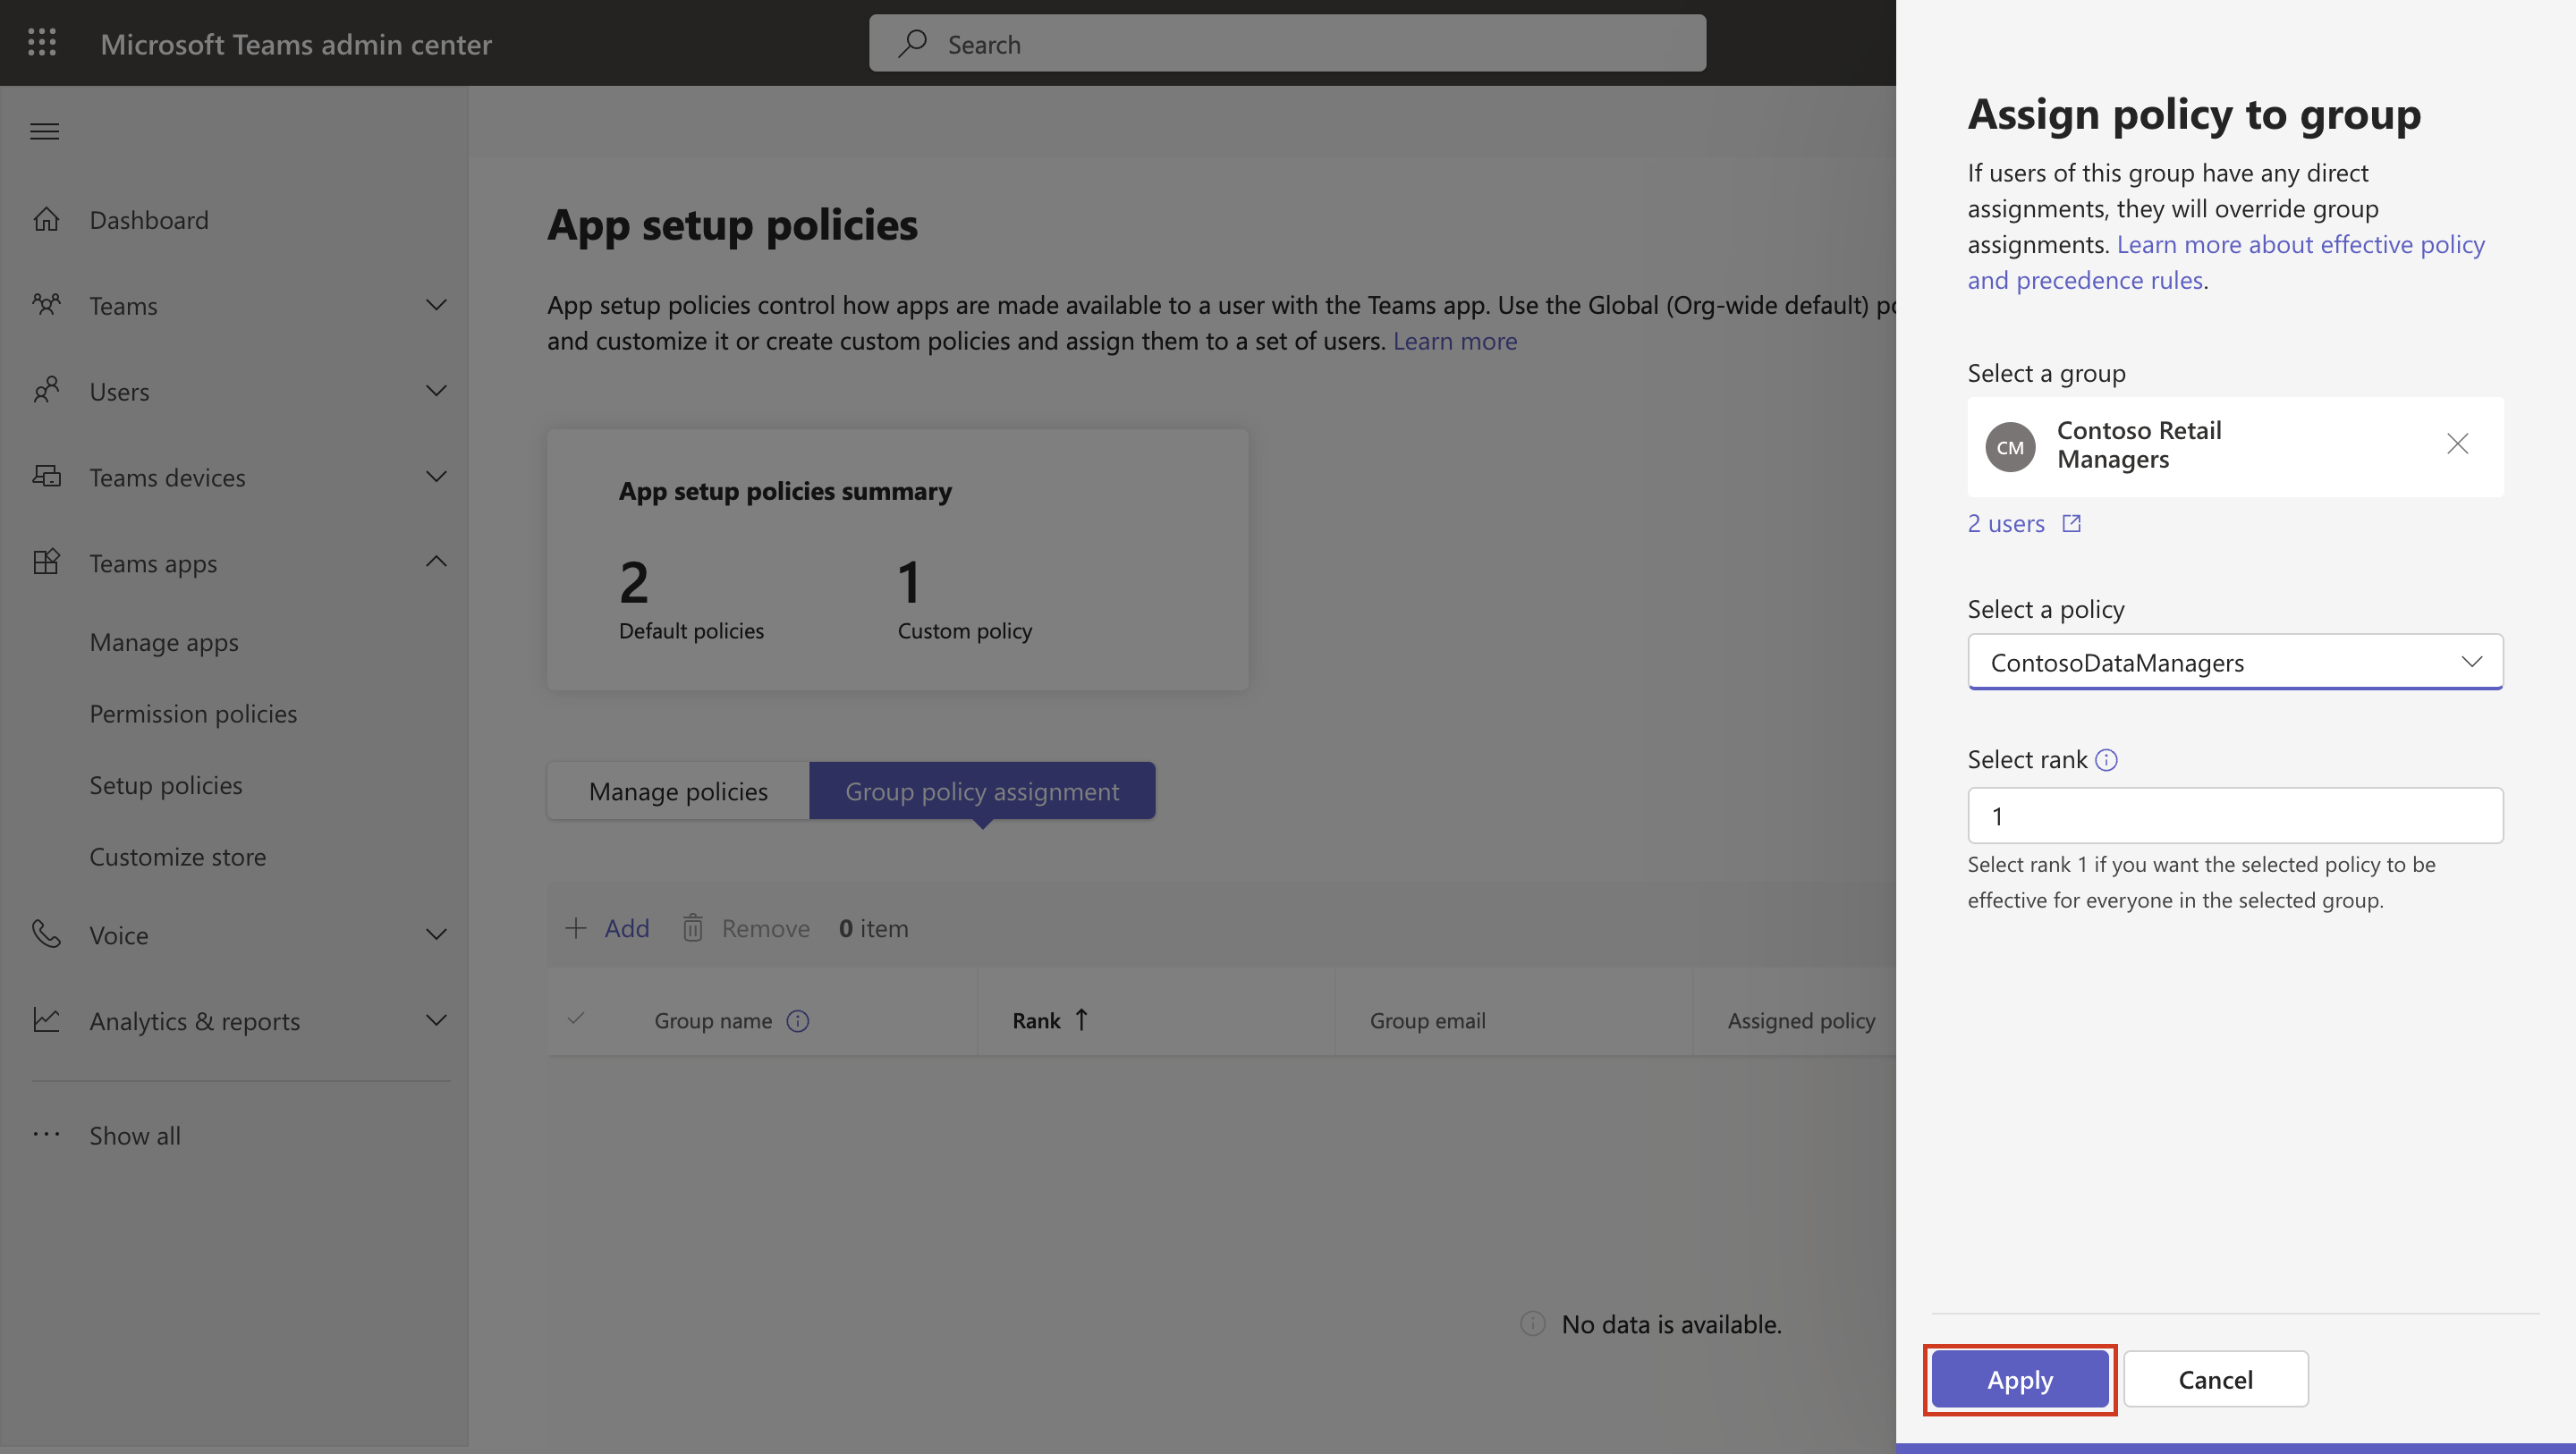Screen dimensions: 2576x1454
Task: Click the info icon beside No data is available
Action: coord(1533,1324)
